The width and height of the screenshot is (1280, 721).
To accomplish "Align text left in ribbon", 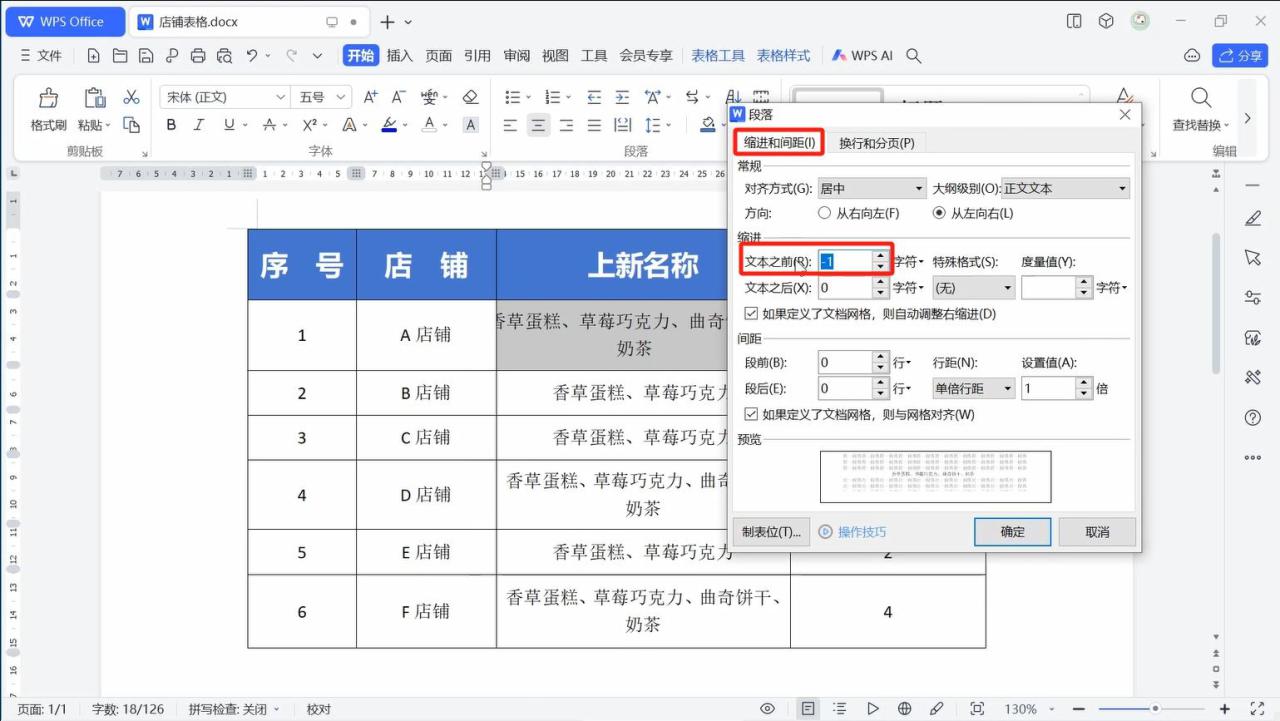I will click(x=510, y=125).
